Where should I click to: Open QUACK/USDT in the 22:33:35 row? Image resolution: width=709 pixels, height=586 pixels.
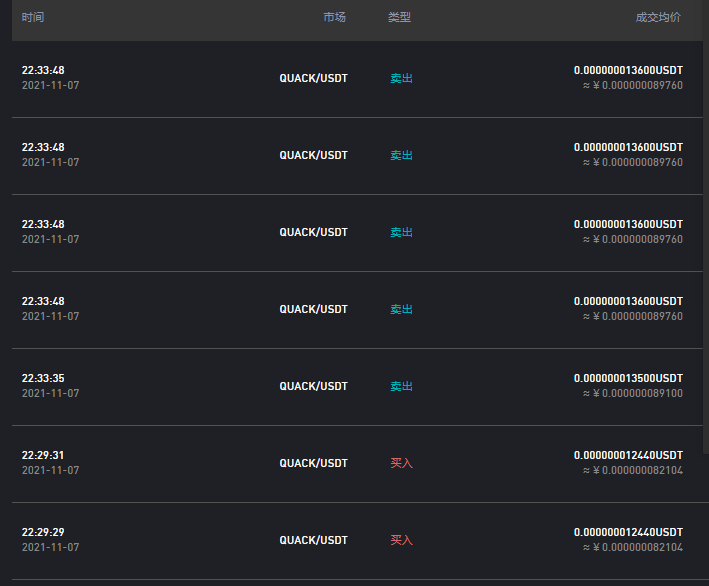point(313,386)
